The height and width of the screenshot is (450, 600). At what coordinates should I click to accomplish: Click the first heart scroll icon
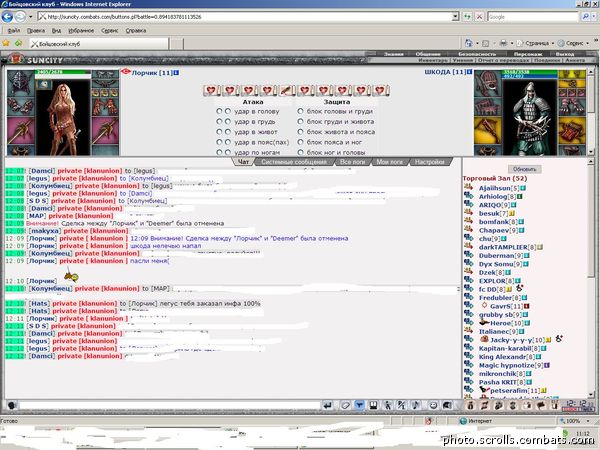point(212,91)
